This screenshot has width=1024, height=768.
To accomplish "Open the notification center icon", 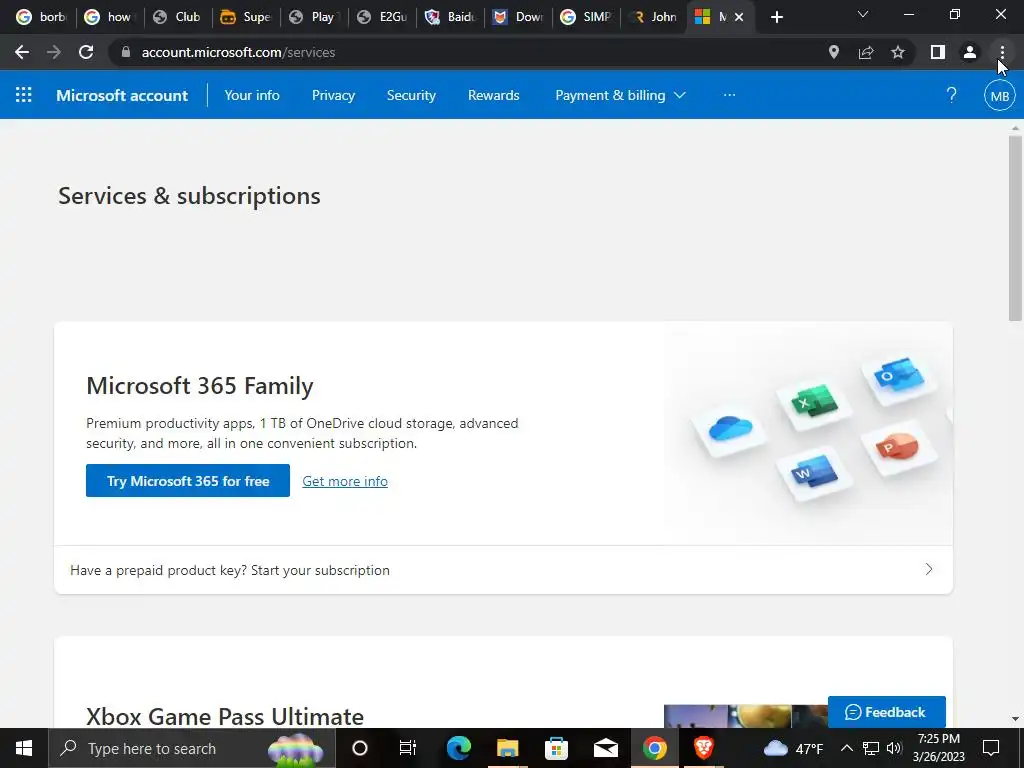I will click(991, 748).
